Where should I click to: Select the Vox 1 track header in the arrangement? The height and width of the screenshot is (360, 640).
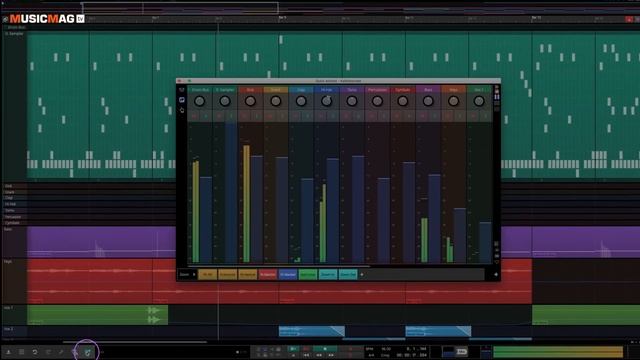coord(14,315)
